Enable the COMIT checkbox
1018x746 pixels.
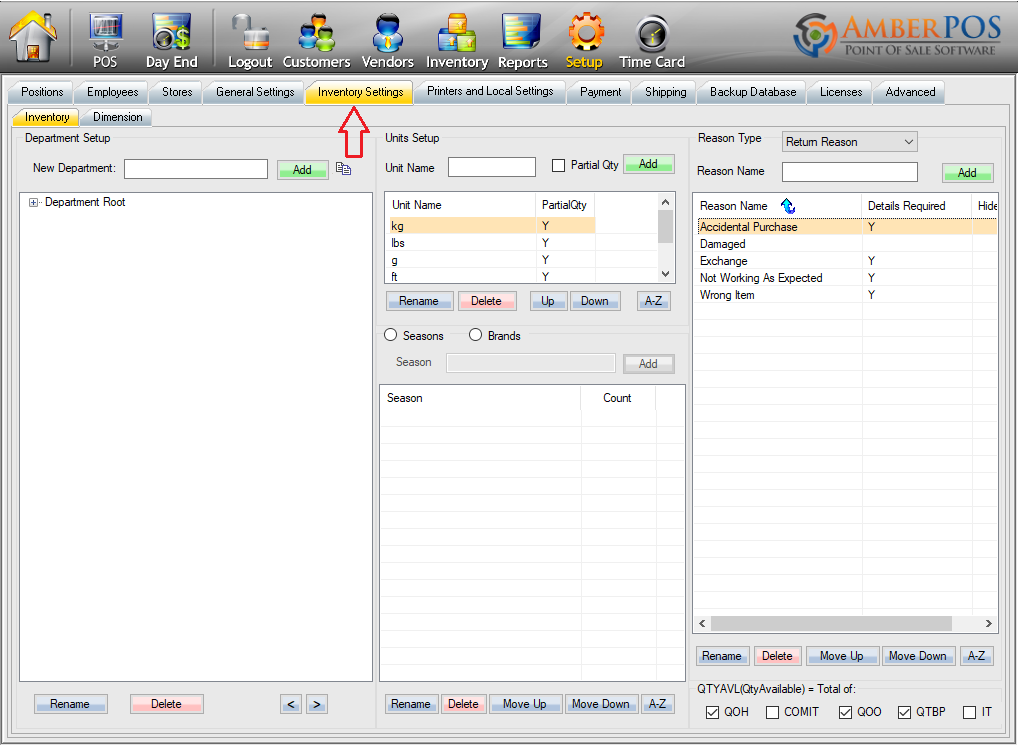[772, 712]
